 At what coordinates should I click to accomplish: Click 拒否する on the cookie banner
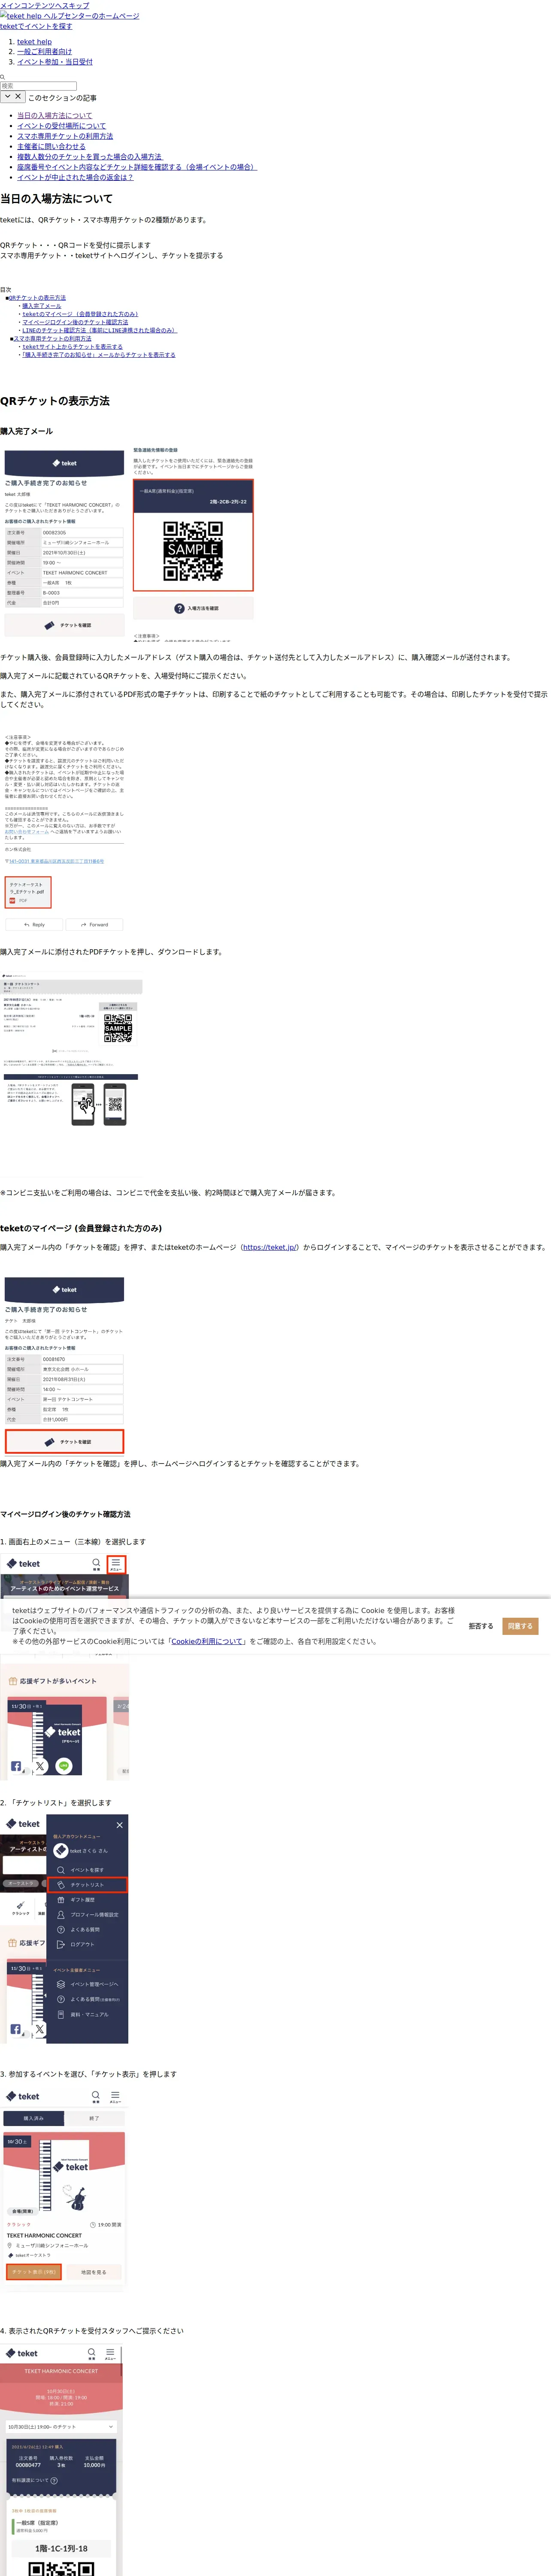pyautogui.click(x=481, y=1626)
